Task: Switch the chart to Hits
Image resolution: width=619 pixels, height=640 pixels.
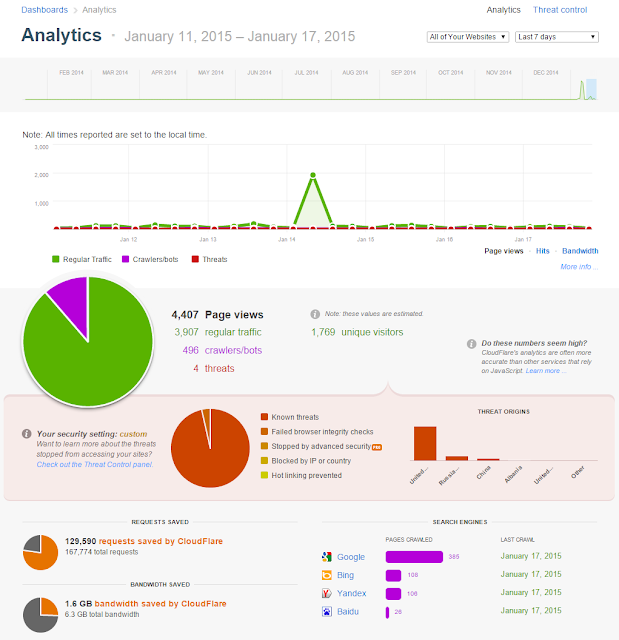Action: (542, 251)
